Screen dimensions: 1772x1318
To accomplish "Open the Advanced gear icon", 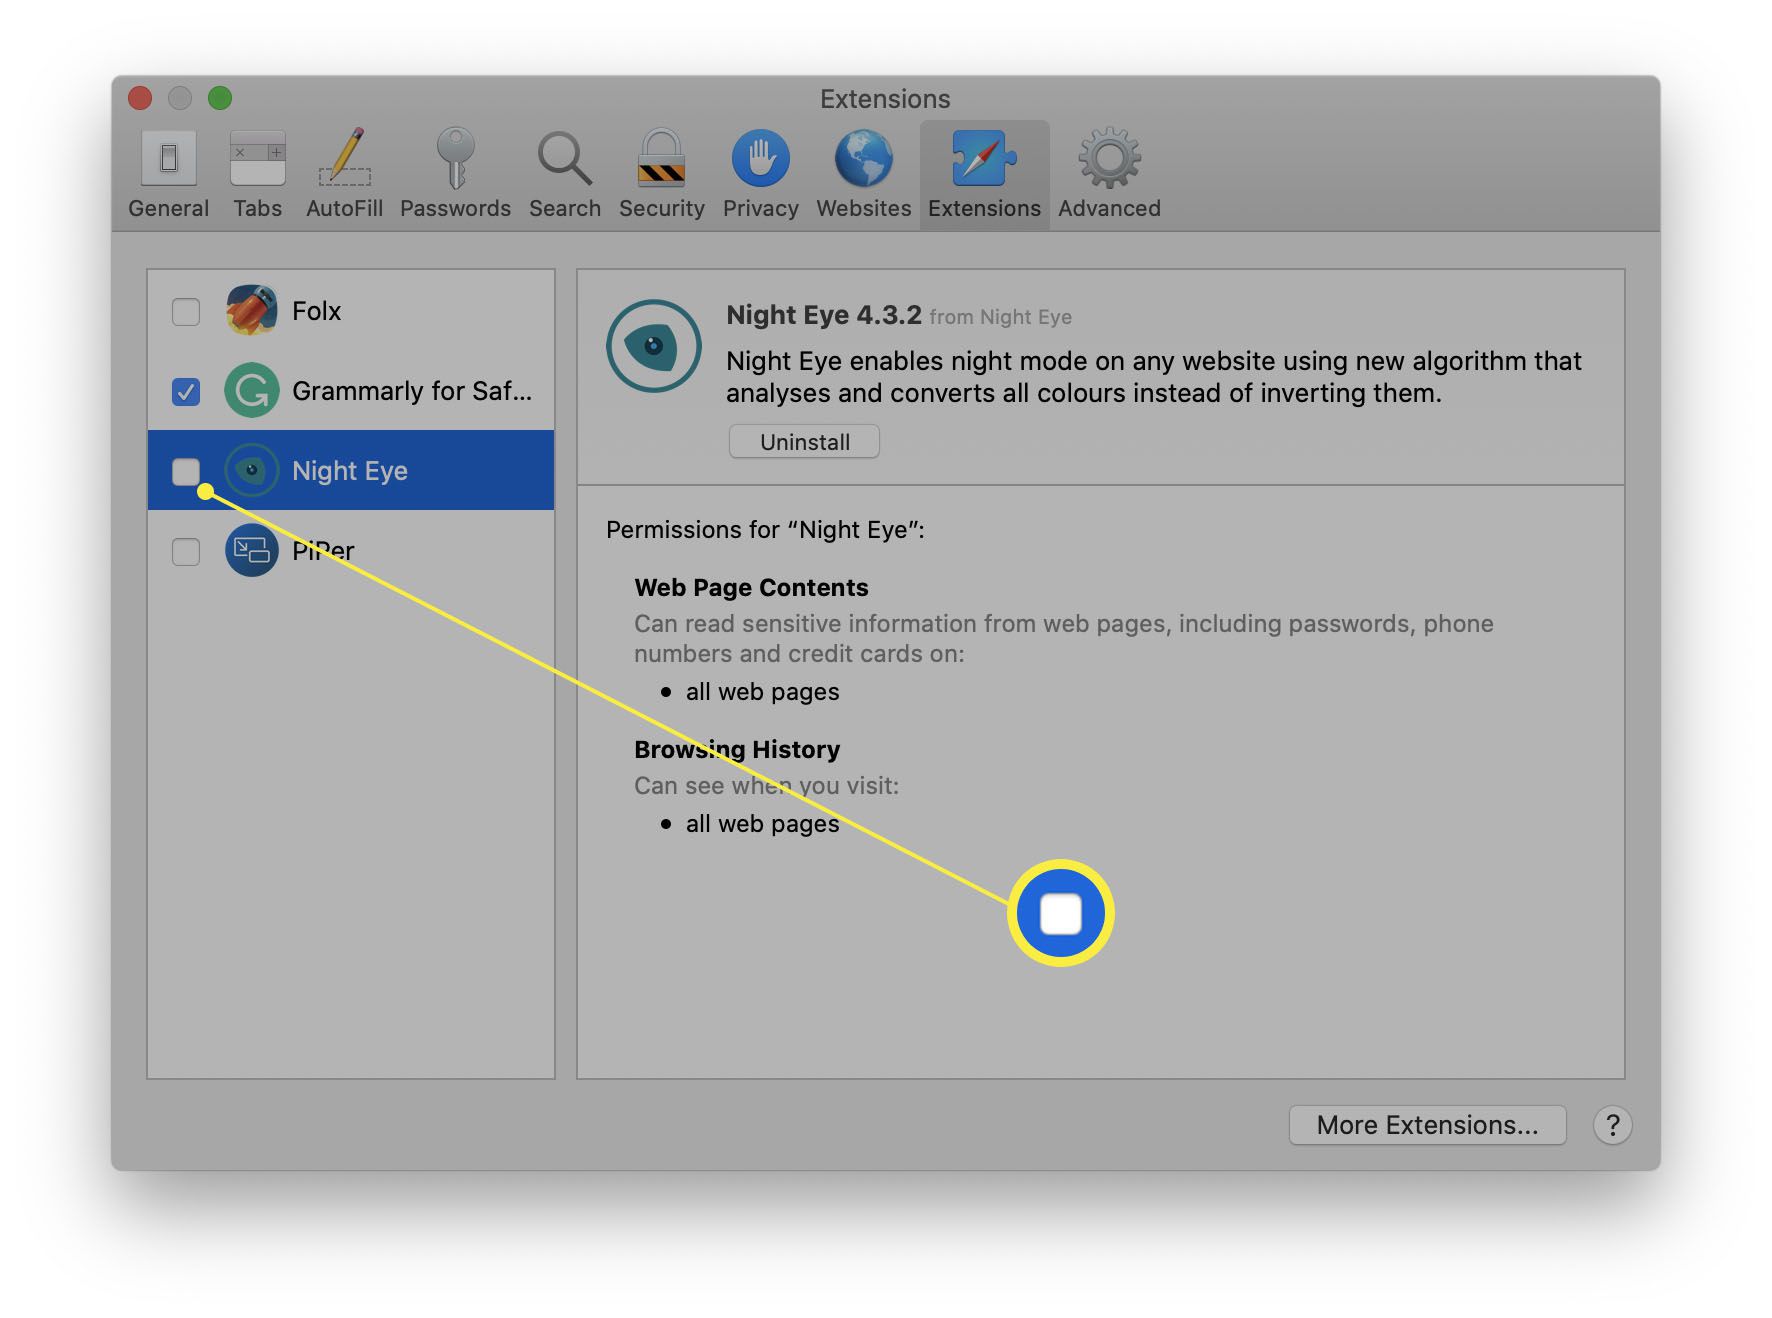I will coord(1109,158).
